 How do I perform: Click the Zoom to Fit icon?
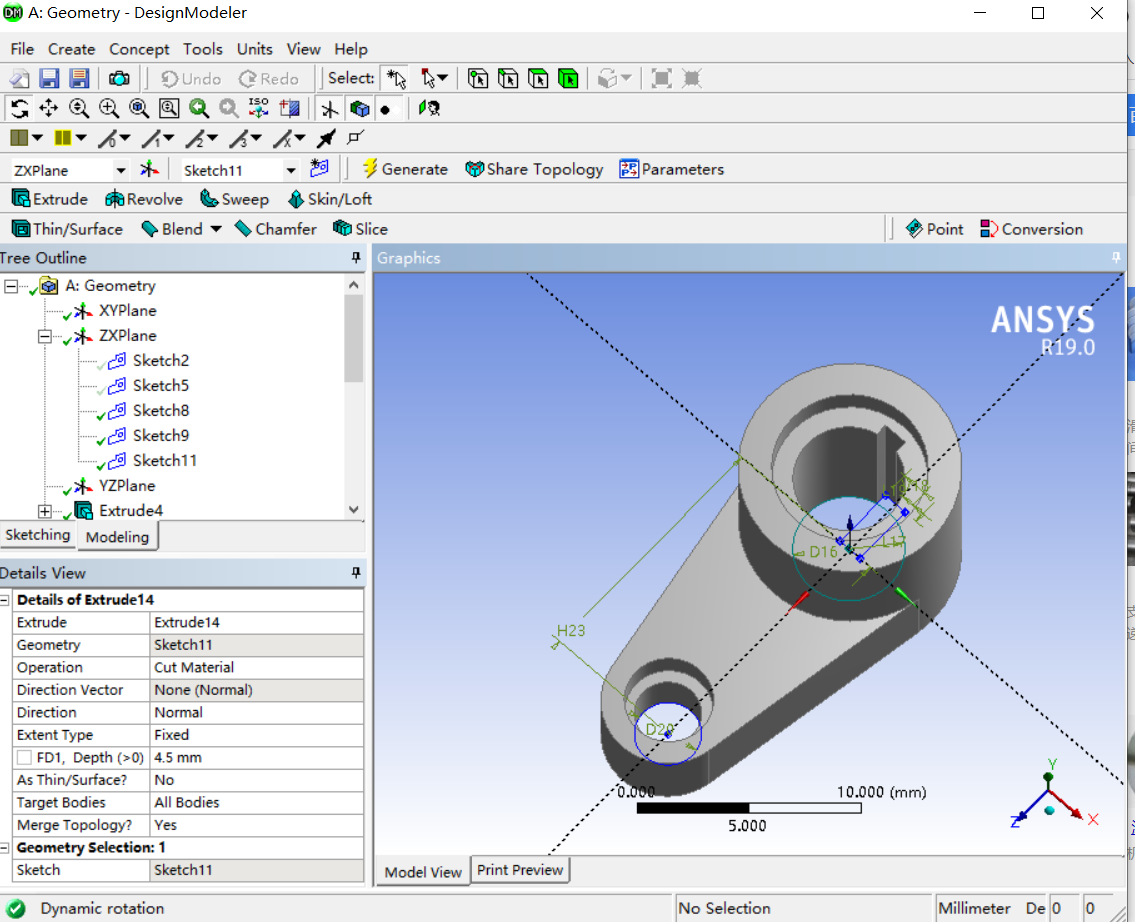[139, 109]
